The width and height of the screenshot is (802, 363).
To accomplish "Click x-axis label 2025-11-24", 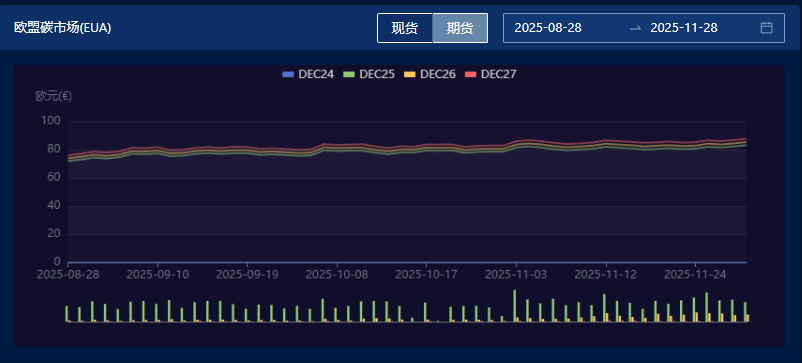I will 695,275.
